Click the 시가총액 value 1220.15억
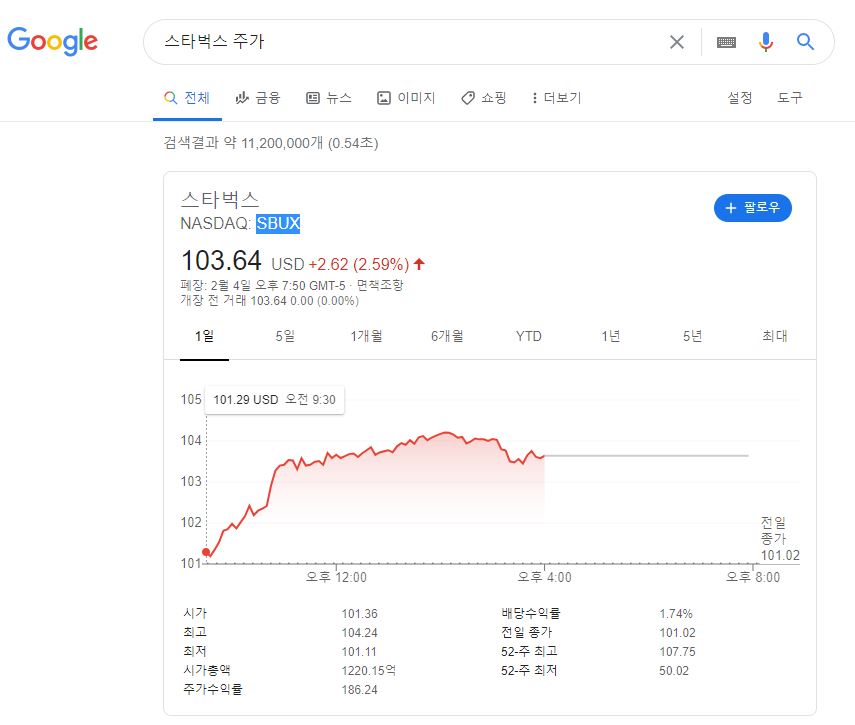This screenshot has width=855, height=725. click(369, 670)
